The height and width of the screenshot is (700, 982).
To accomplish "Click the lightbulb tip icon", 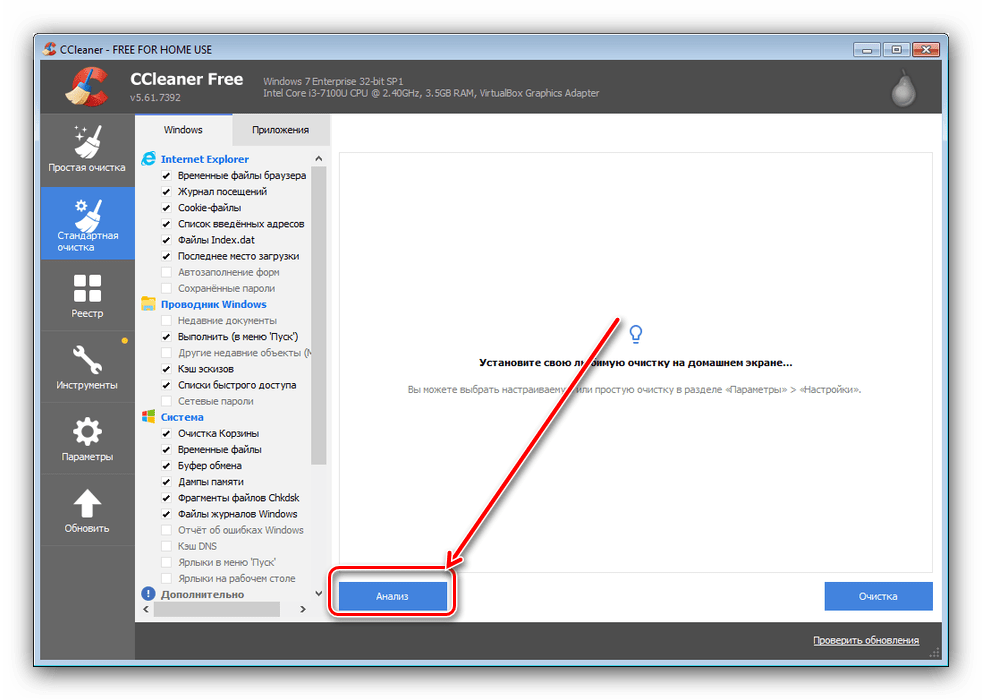I will click(x=635, y=334).
